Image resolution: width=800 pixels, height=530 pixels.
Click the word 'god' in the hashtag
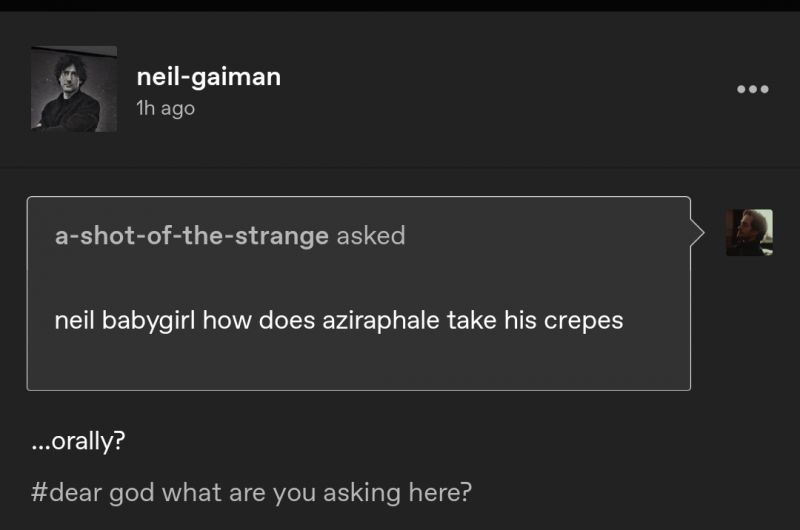132,494
